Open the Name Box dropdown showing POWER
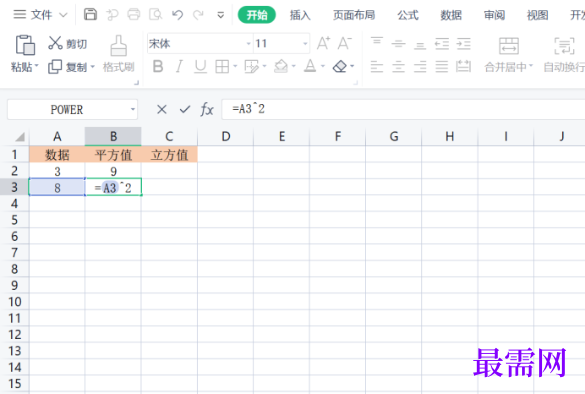 coord(133,109)
